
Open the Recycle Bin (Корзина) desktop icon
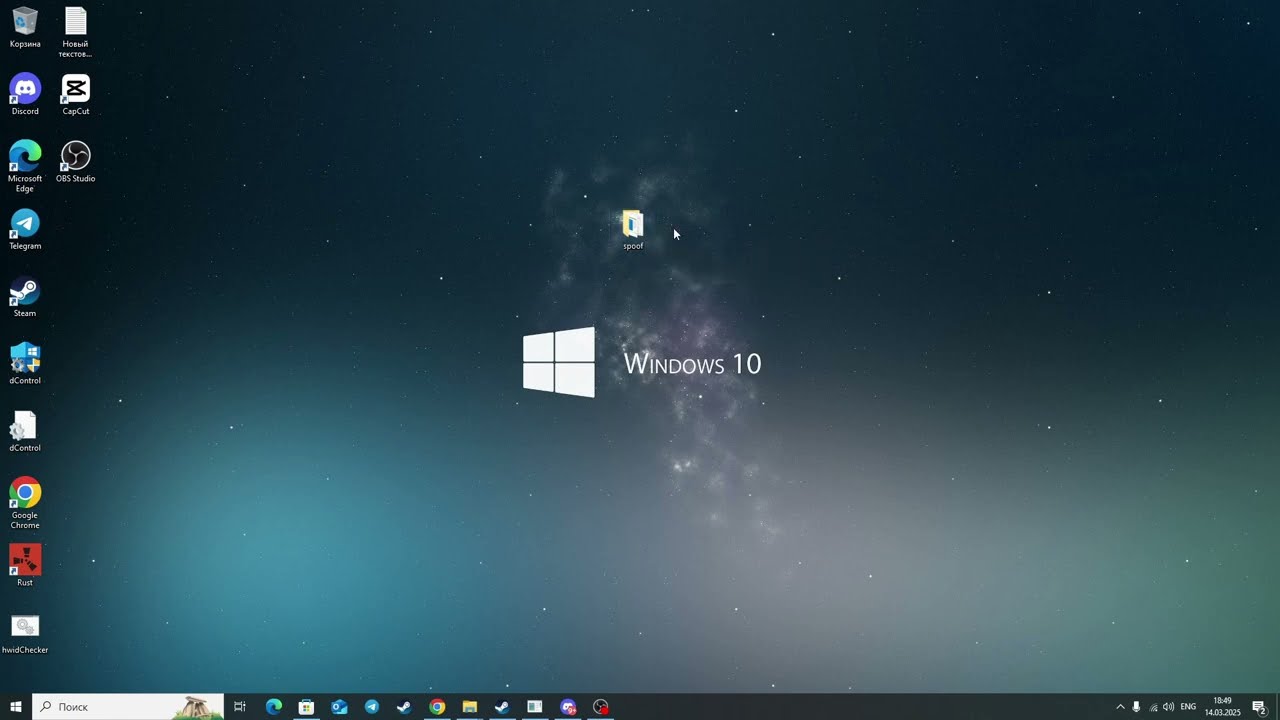(x=25, y=27)
